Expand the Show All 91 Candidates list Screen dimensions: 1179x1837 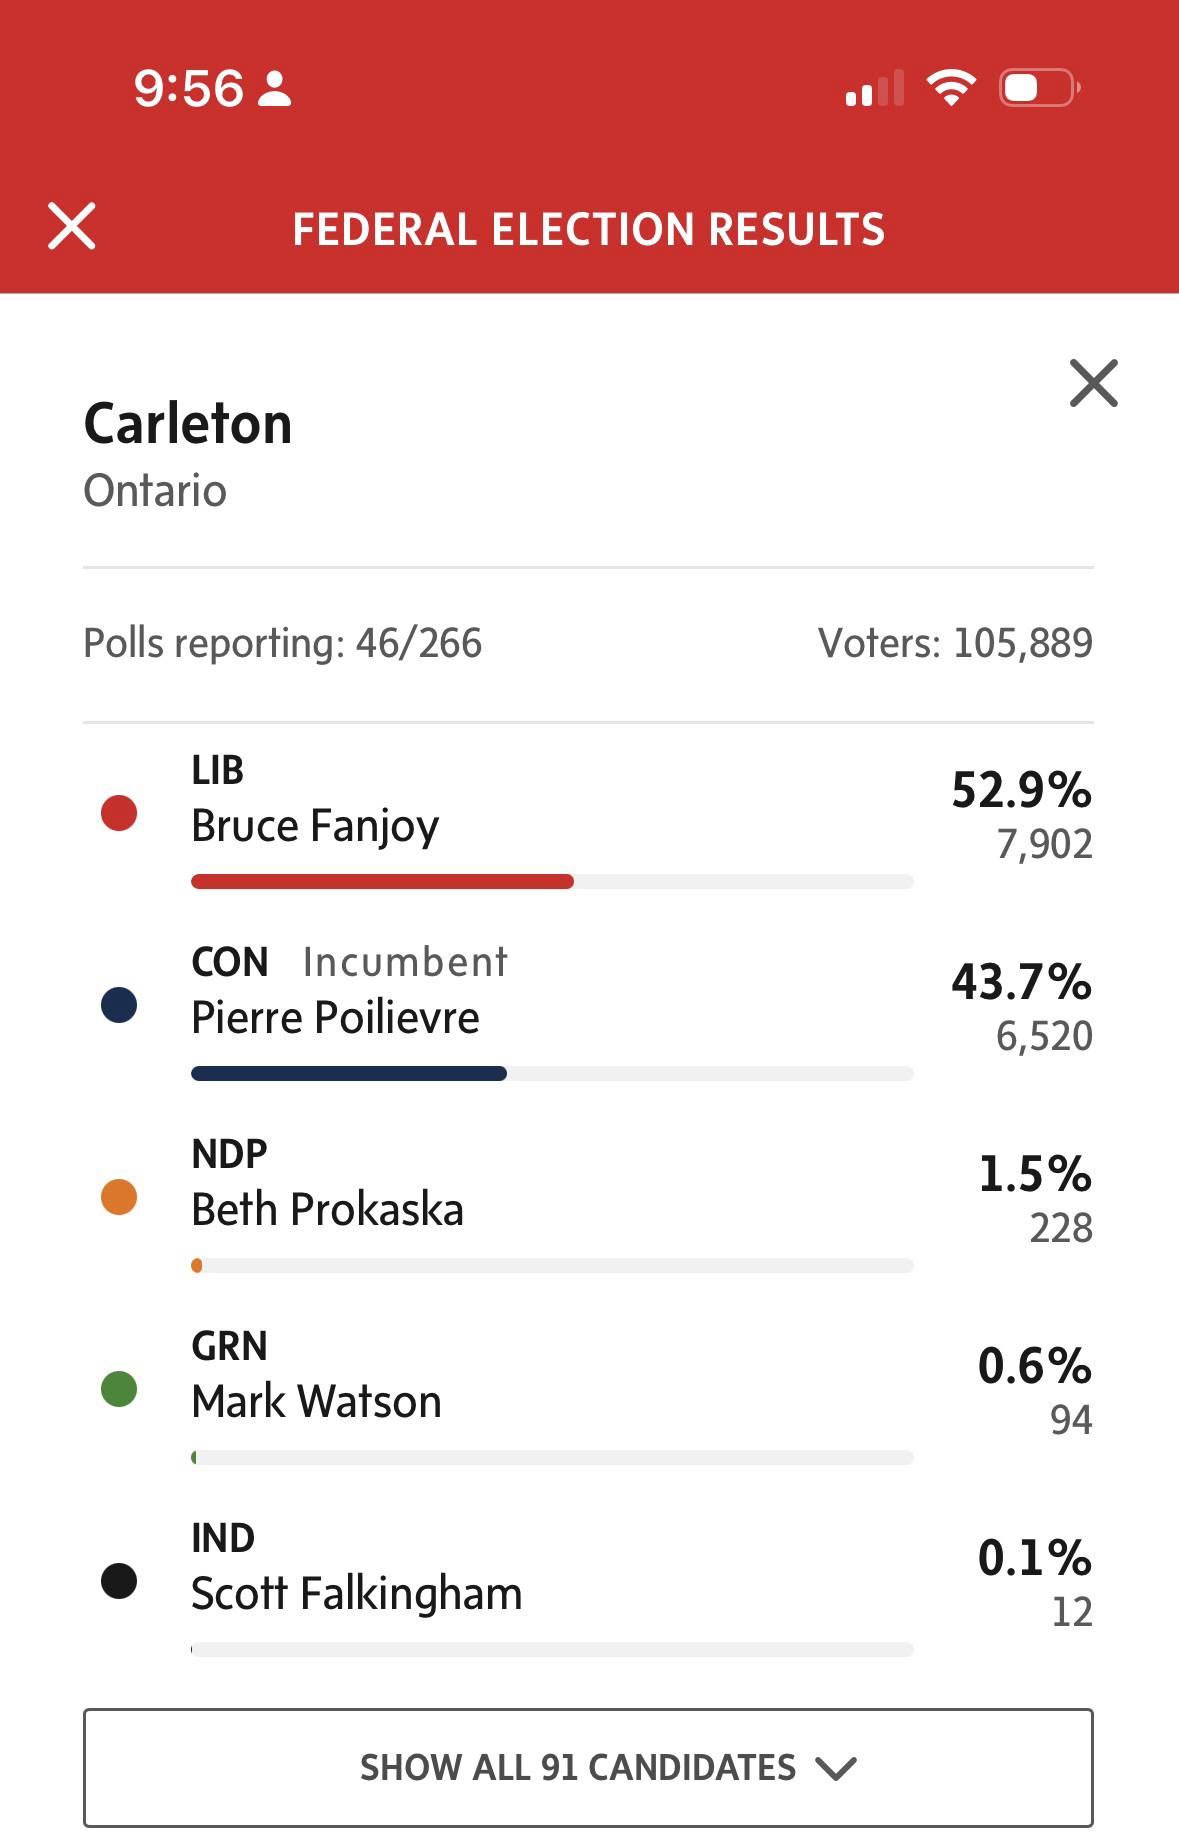click(x=588, y=1767)
